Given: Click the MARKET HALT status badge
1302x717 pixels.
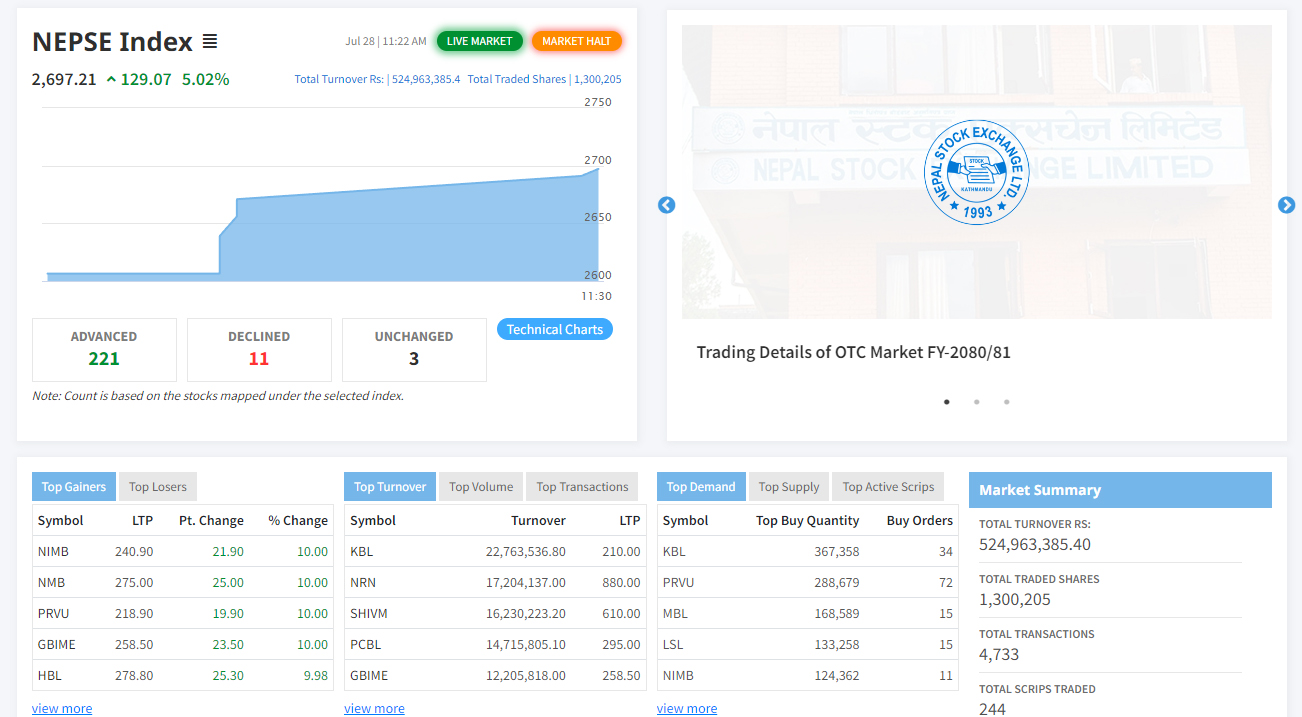Looking at the screenshot, I should click(576, 41).
